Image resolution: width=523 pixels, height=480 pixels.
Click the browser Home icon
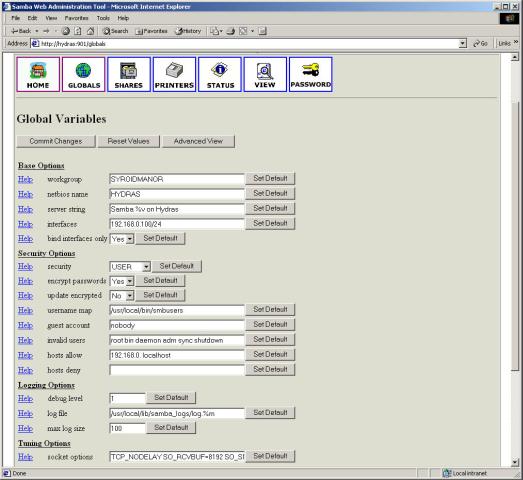(90, 31)
